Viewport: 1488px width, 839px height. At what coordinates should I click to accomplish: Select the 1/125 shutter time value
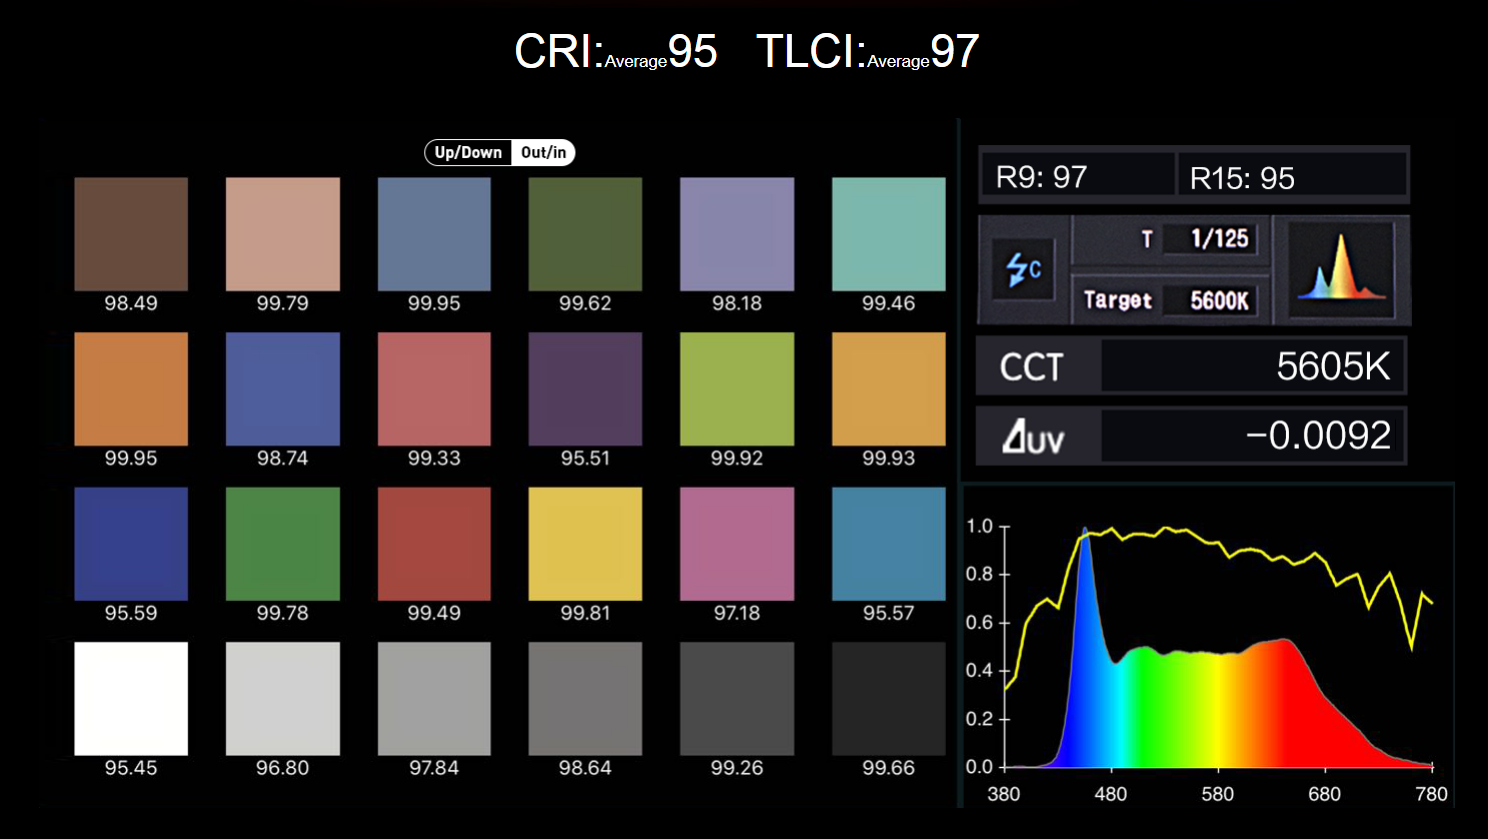1219,239
